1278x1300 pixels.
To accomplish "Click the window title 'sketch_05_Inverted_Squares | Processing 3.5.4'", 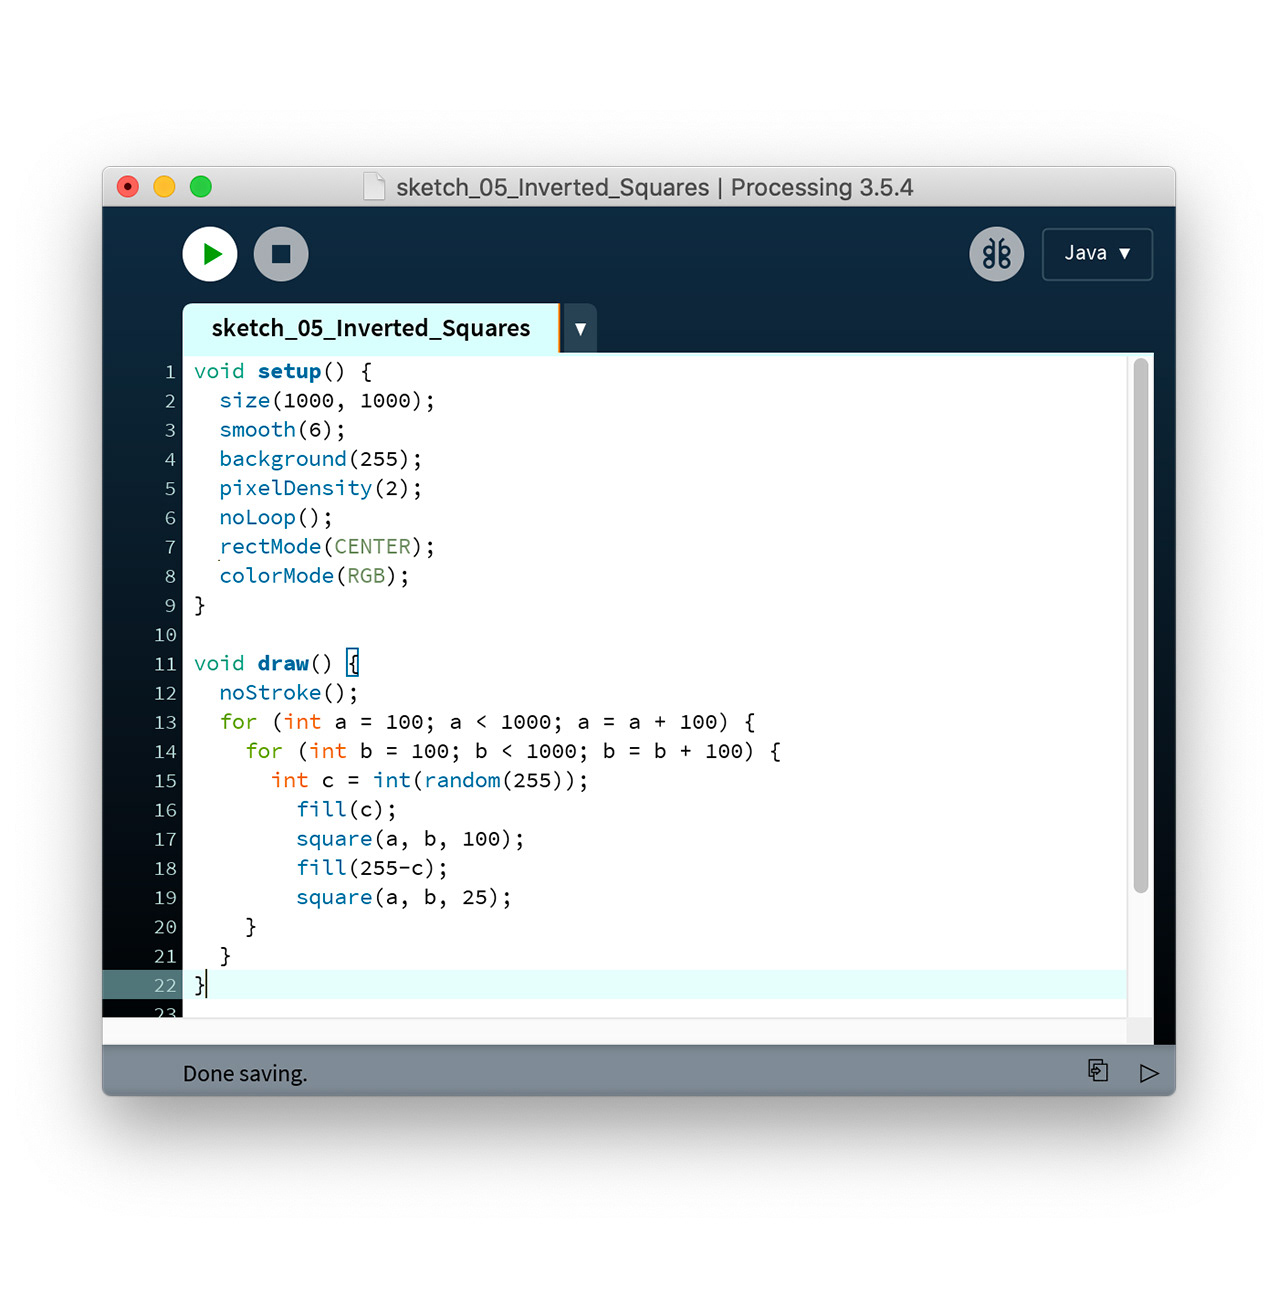I will click(x=655, y=187).
